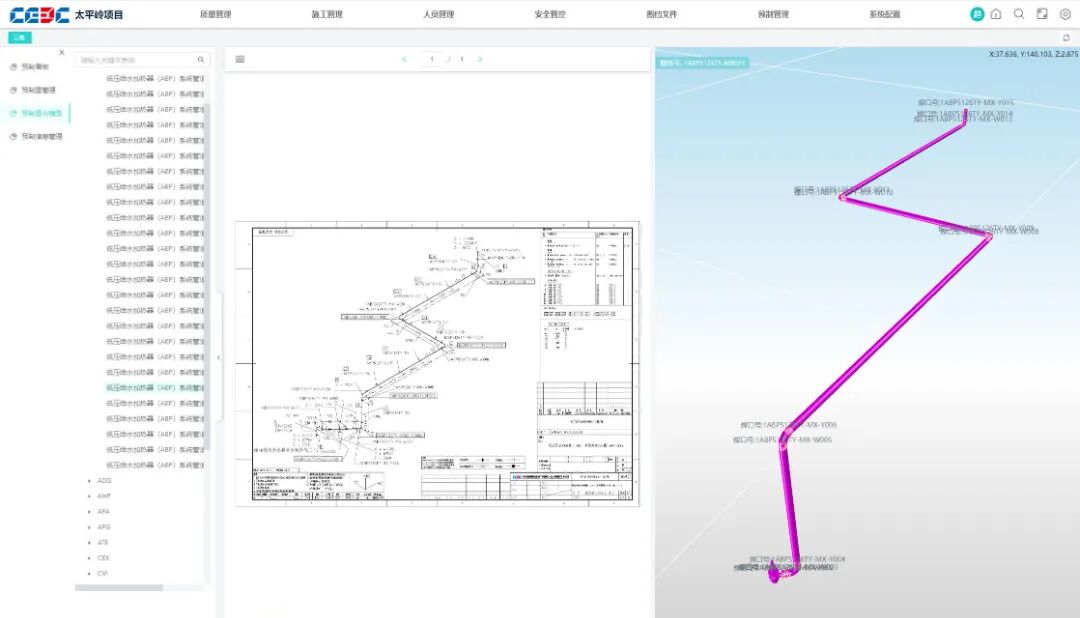Collapse the tree panel using the side handle

(219, 357)
